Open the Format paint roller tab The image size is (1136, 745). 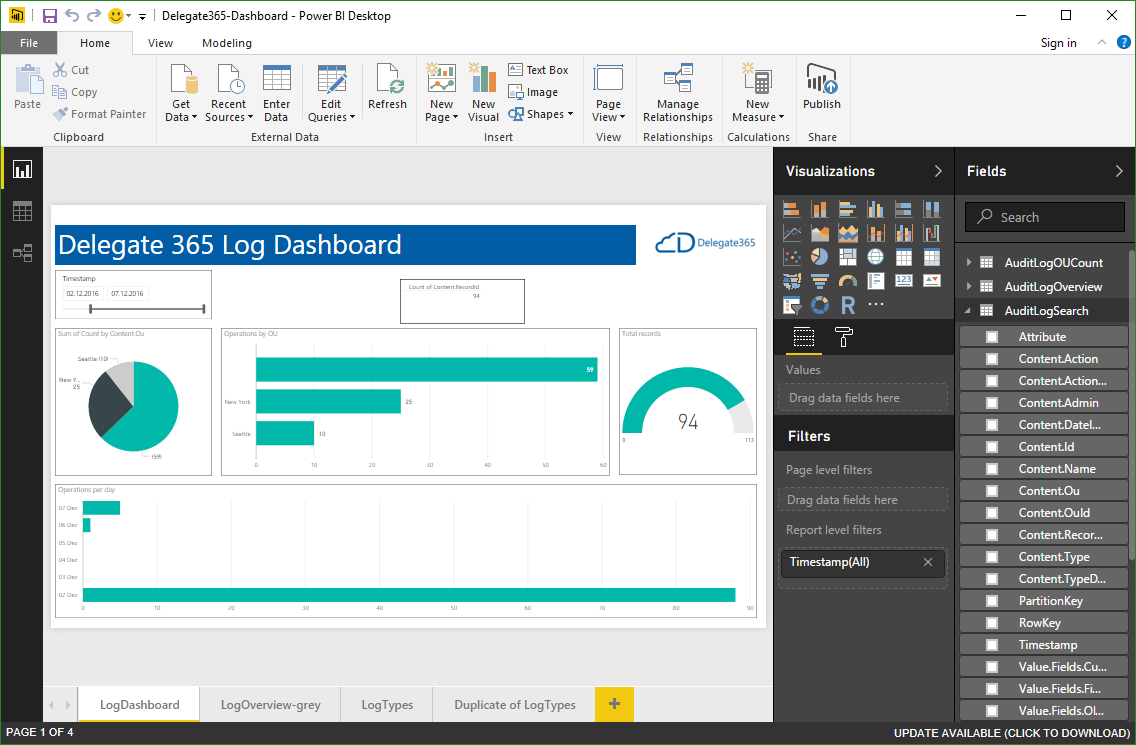point(843,338)
